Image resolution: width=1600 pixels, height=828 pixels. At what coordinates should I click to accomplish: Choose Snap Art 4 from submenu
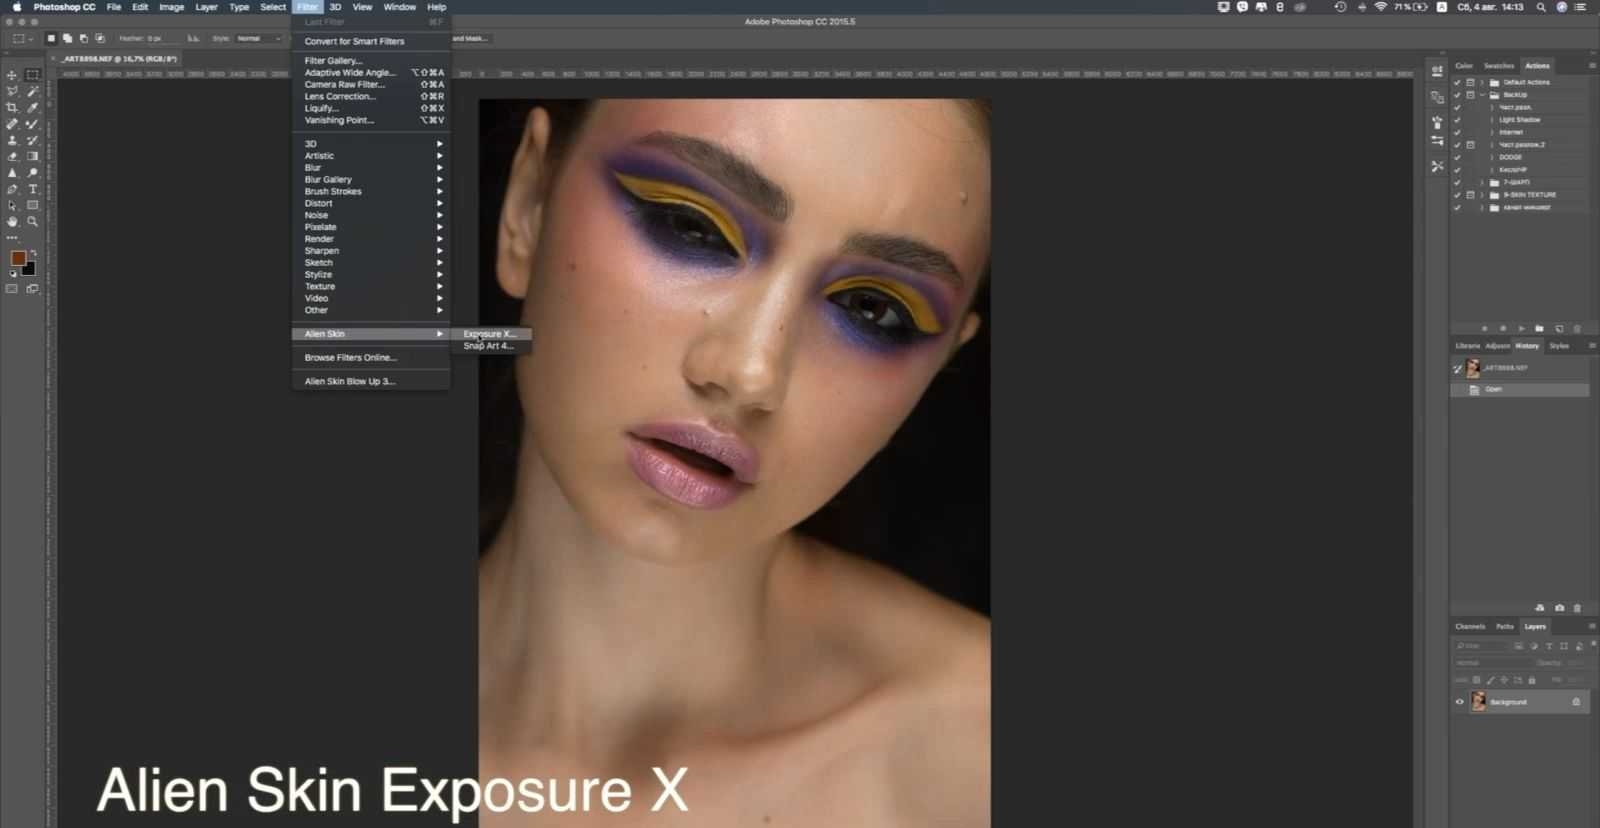click(492, 346)
